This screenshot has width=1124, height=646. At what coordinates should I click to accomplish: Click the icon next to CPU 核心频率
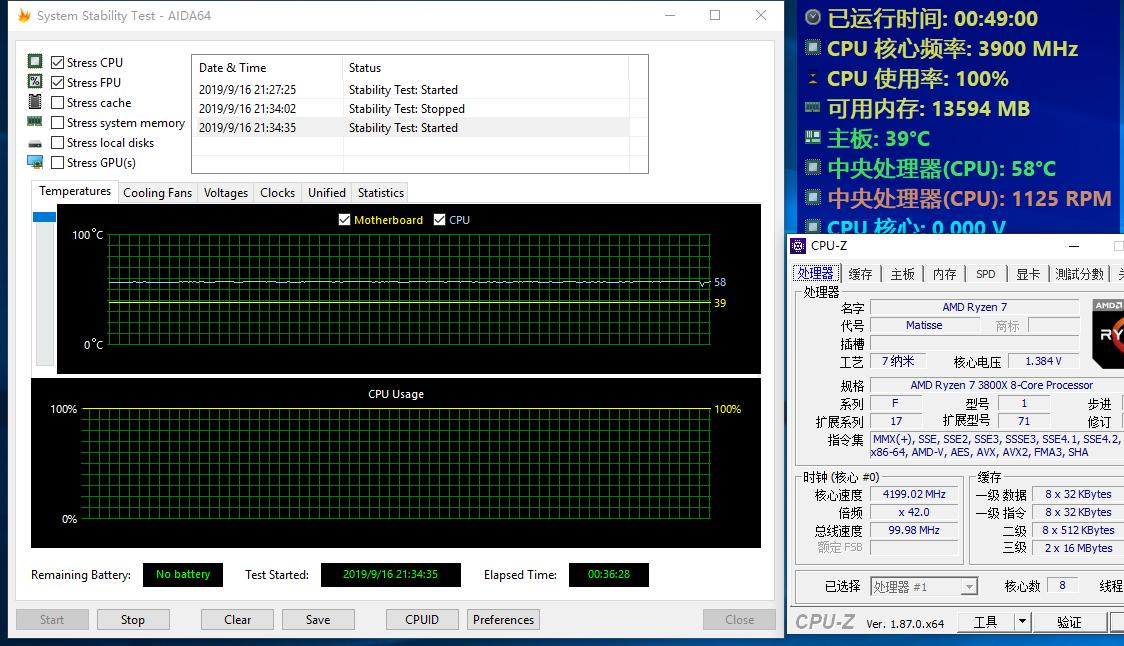coord(813,47)
